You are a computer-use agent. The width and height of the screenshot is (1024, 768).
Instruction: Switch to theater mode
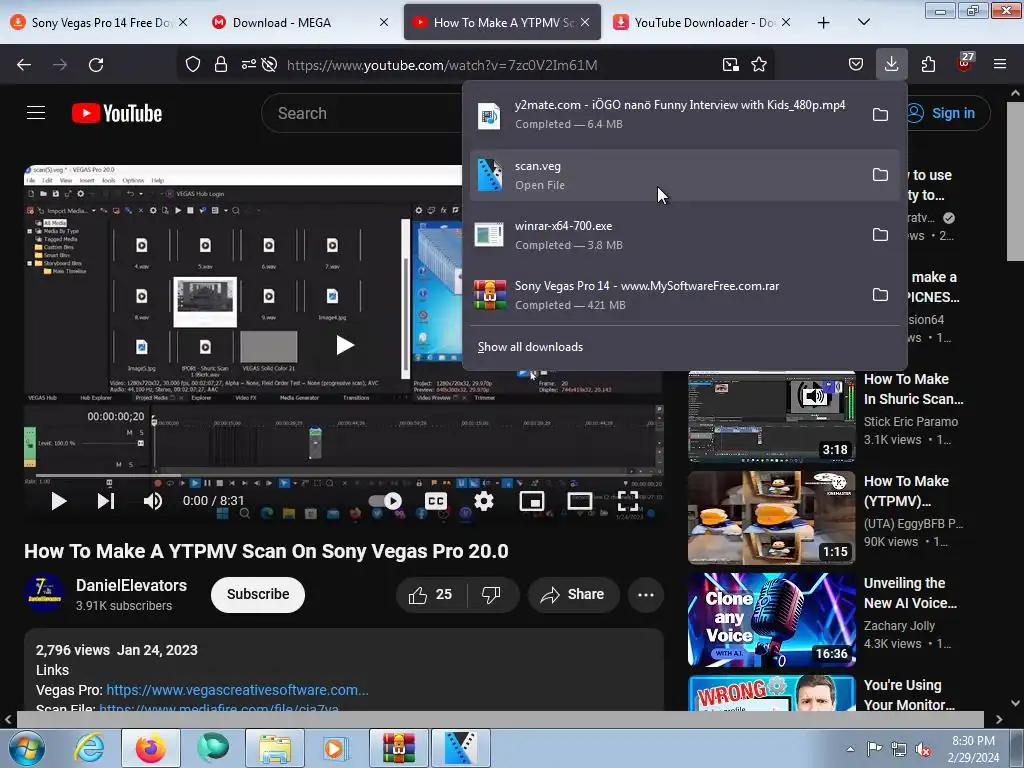pos(580,501)
